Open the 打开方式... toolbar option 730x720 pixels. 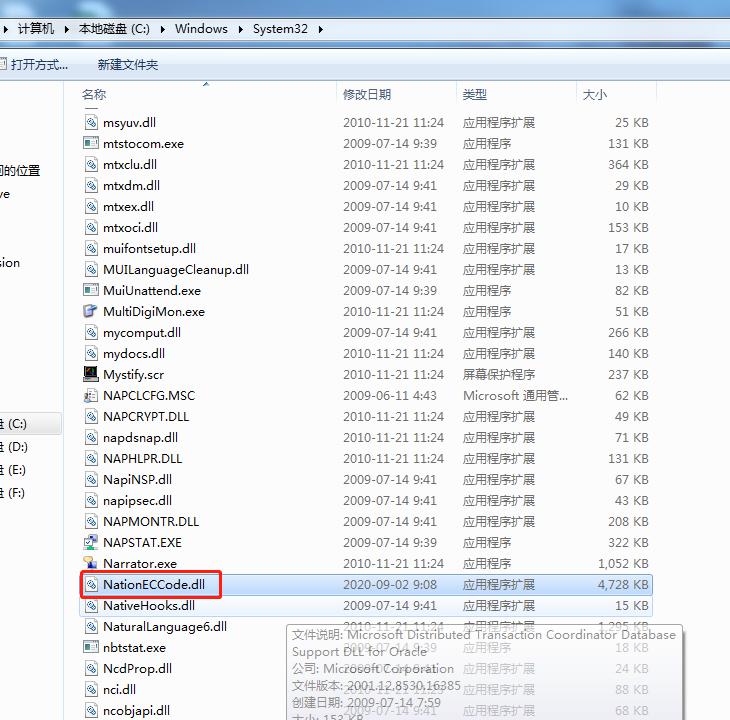click(x=38, y=65)
